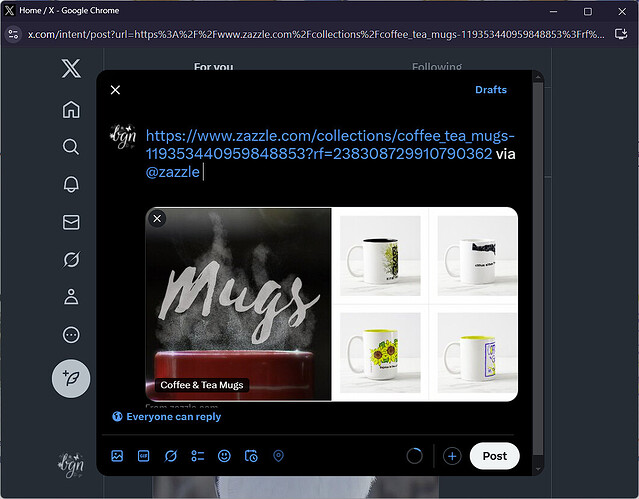Open Notifications bell icon
The image size is (639, 499).
coord(71,184)
